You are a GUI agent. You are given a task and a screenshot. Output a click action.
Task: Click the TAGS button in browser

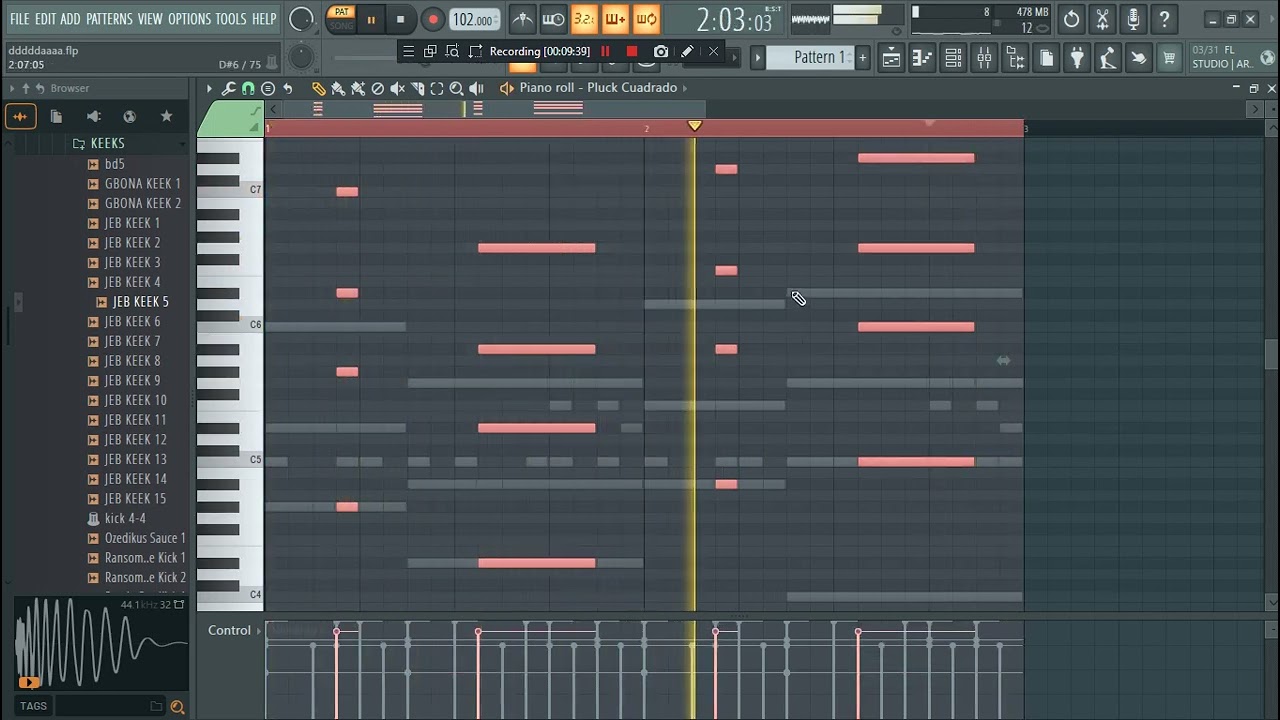[x=33, y=706]
